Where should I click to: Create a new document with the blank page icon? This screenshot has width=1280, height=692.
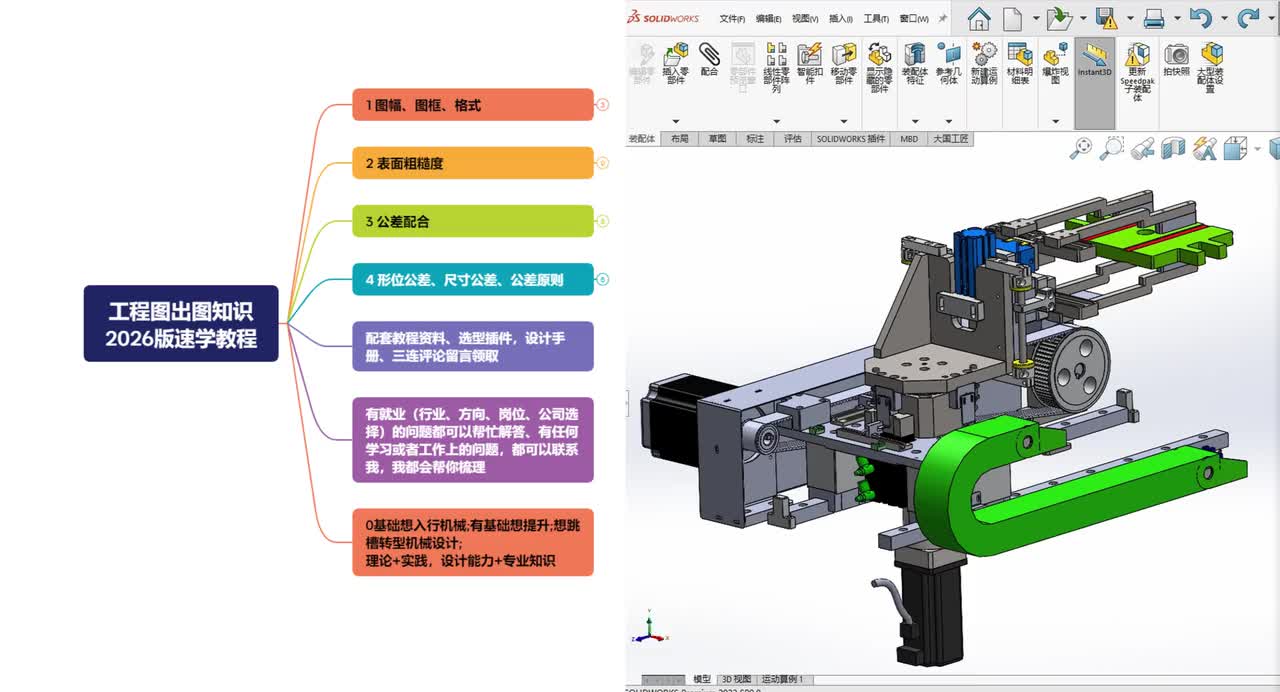tap(1013, 18)
